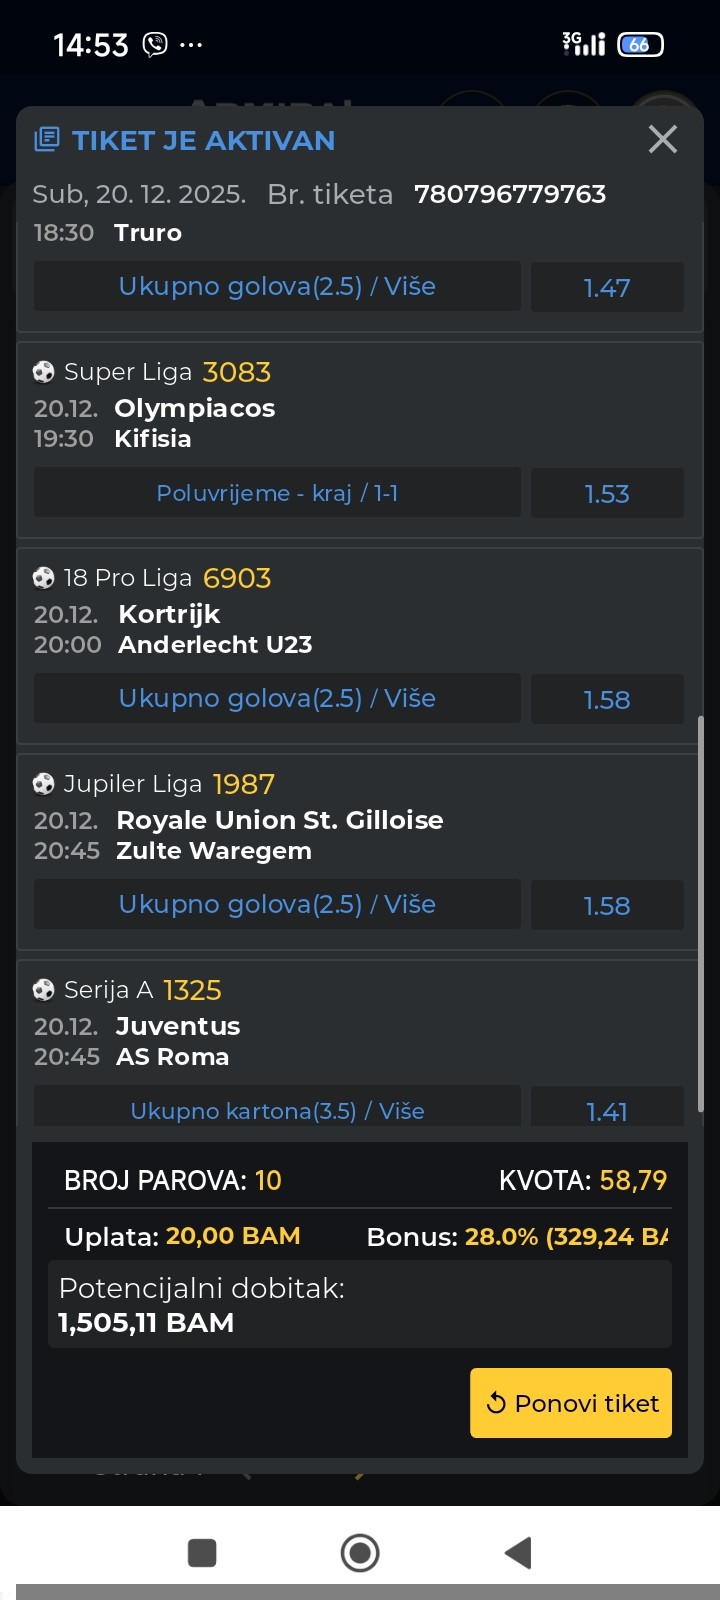Tap the soccer ball icon beside Jupiler Liga
Viewport: 720px width, 1600px height.
click(43, 784)
